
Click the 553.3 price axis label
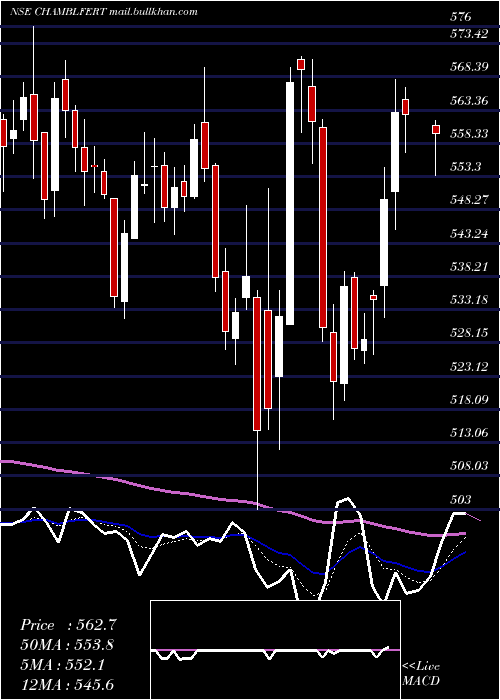pos(466,167)
